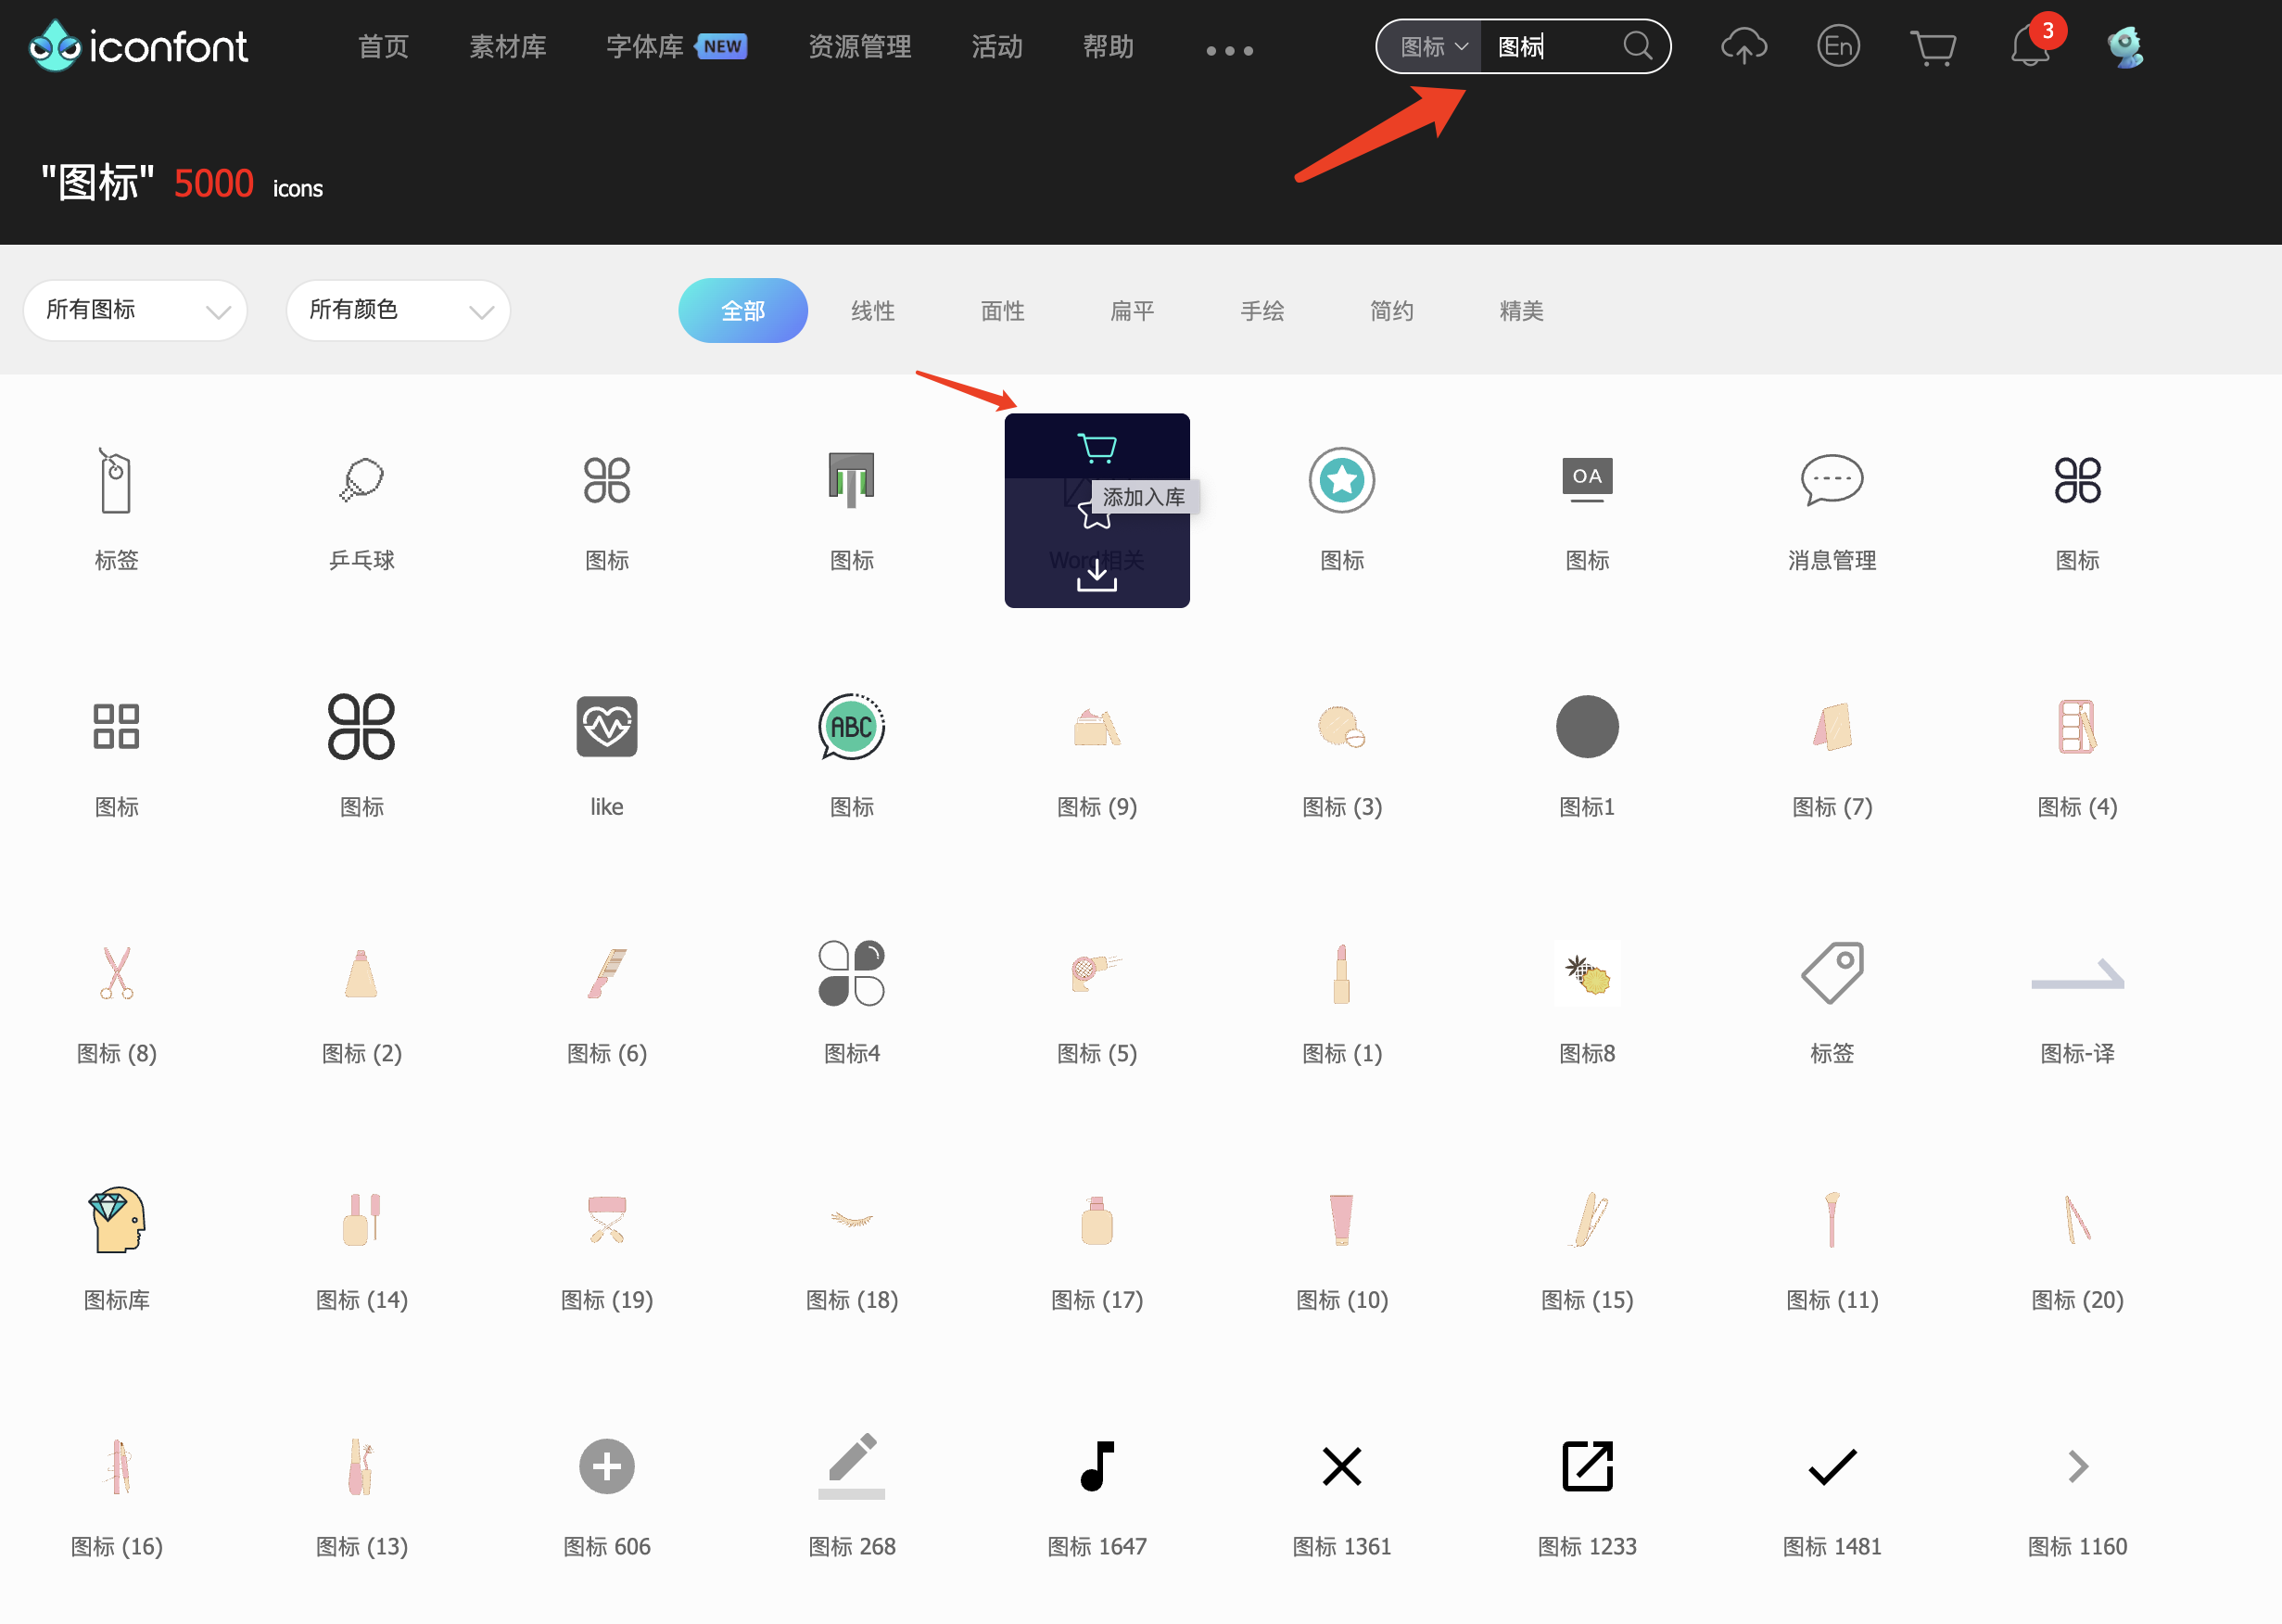This screenshot has height=1624, width=2282.
Task: Switch to the 线性 style filter tab
Action: pos(872,311)
